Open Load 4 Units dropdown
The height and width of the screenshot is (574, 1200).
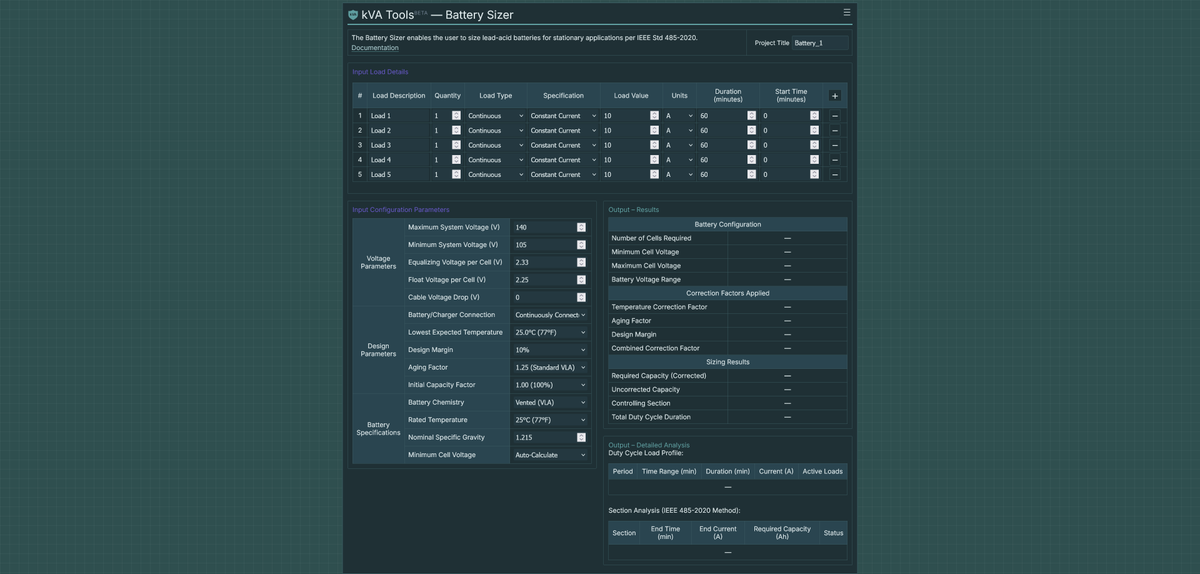pos(679,160)
